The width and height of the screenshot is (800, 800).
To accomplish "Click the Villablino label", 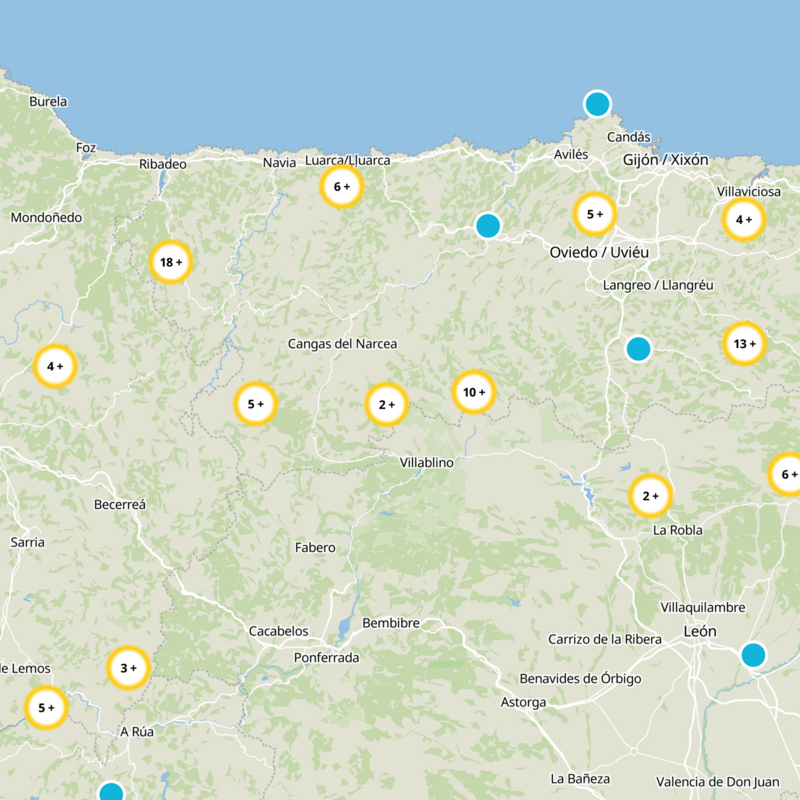I will (x=427, y=462).
